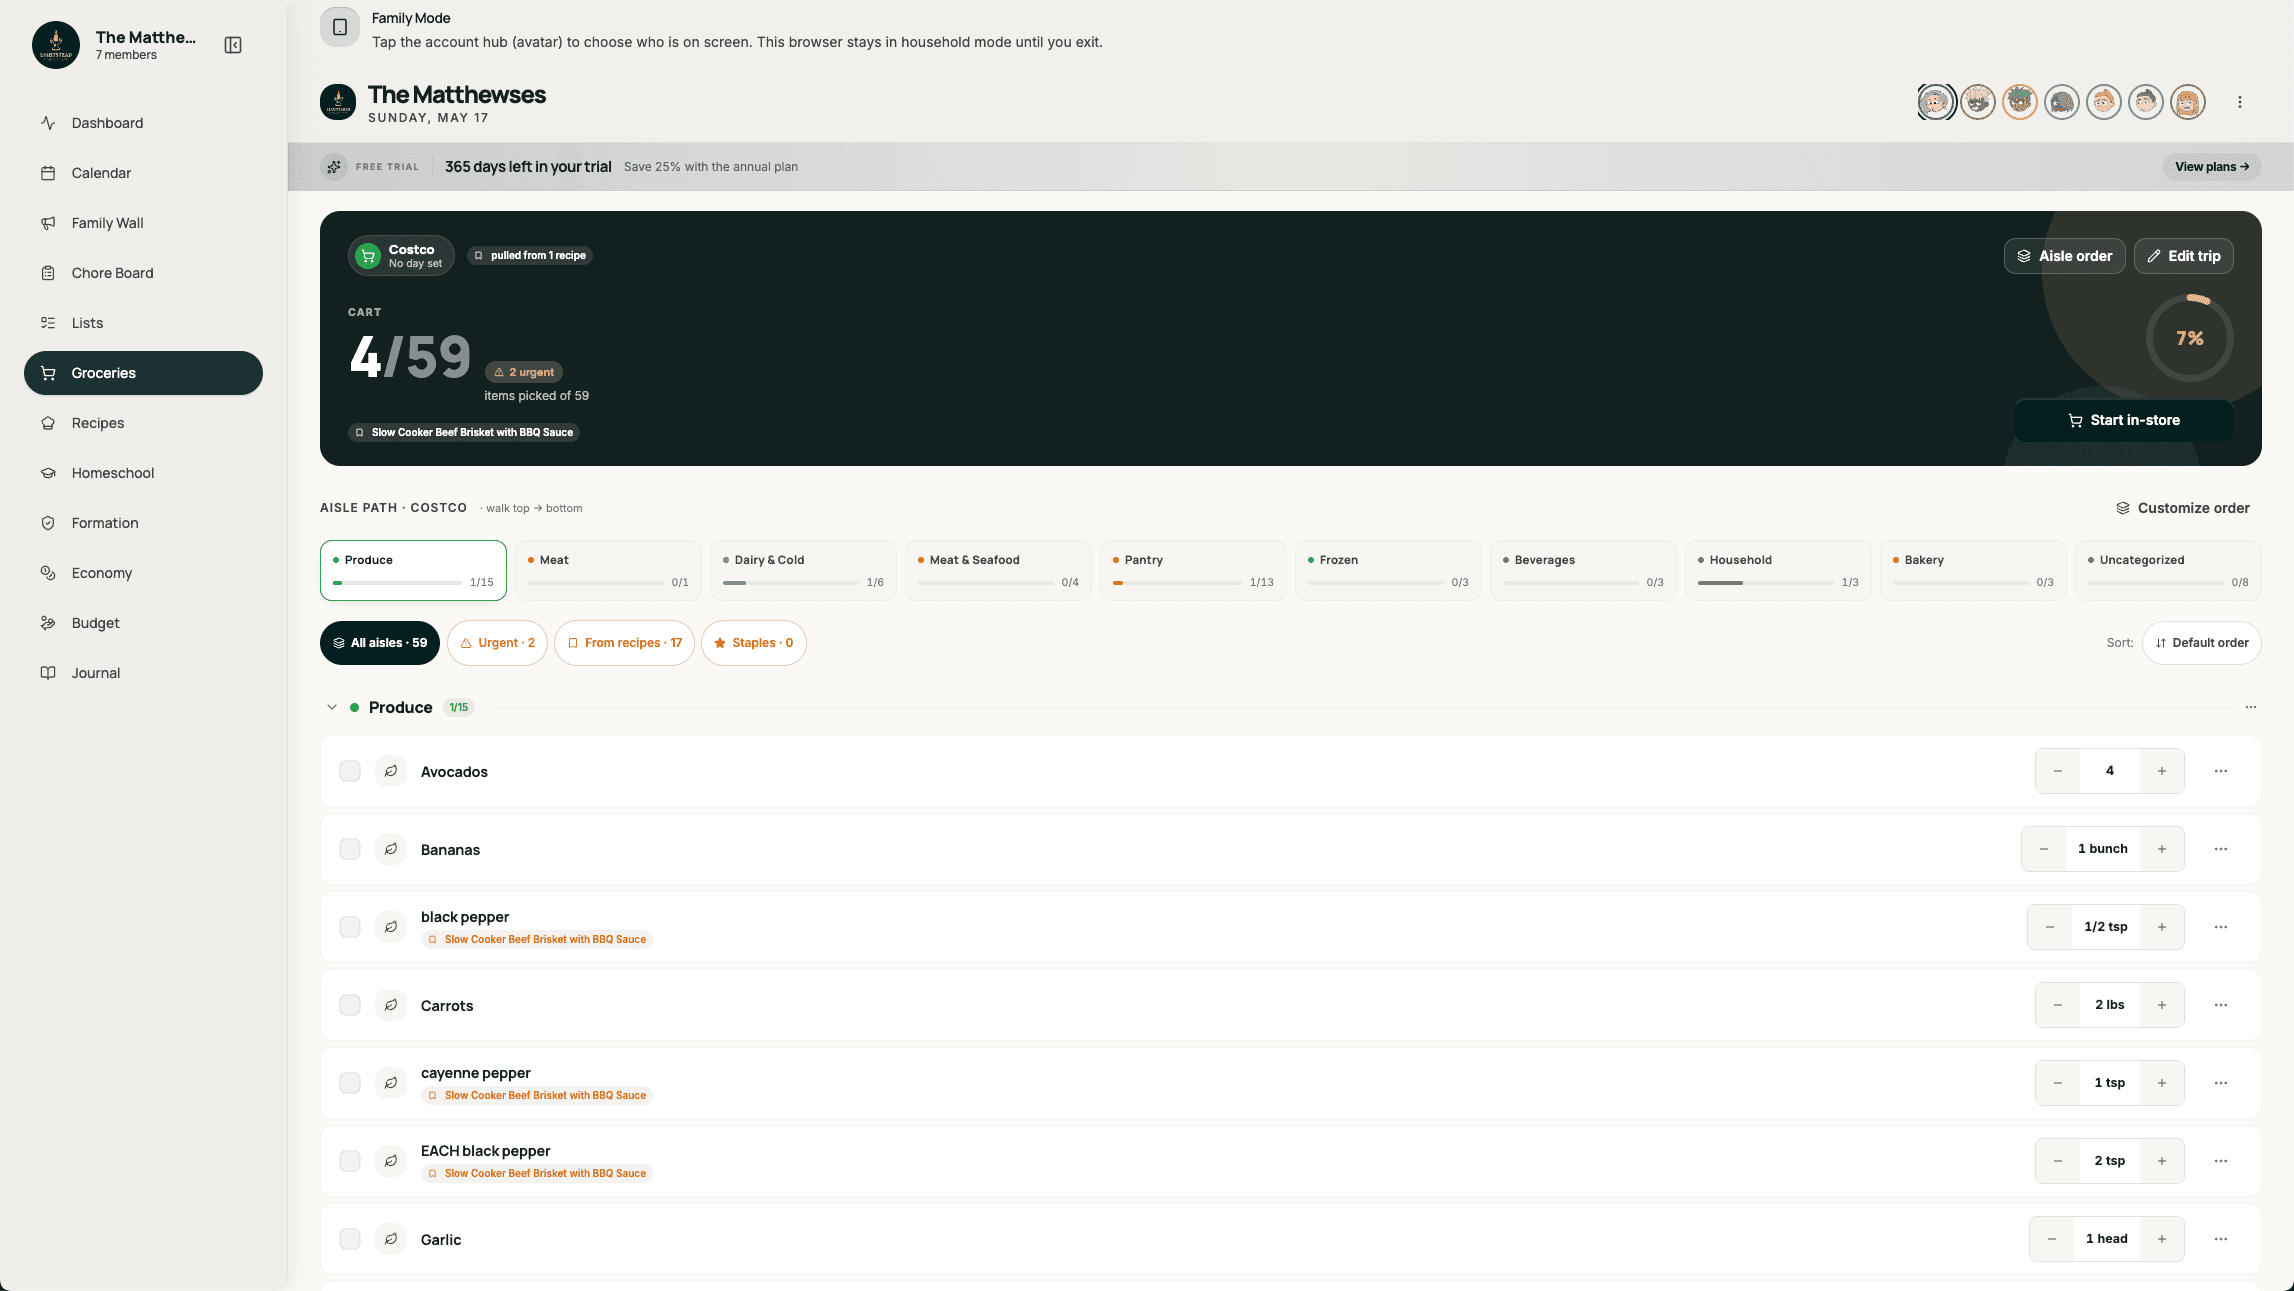
Task: Check off black pepper item
Action: (350, 927)
